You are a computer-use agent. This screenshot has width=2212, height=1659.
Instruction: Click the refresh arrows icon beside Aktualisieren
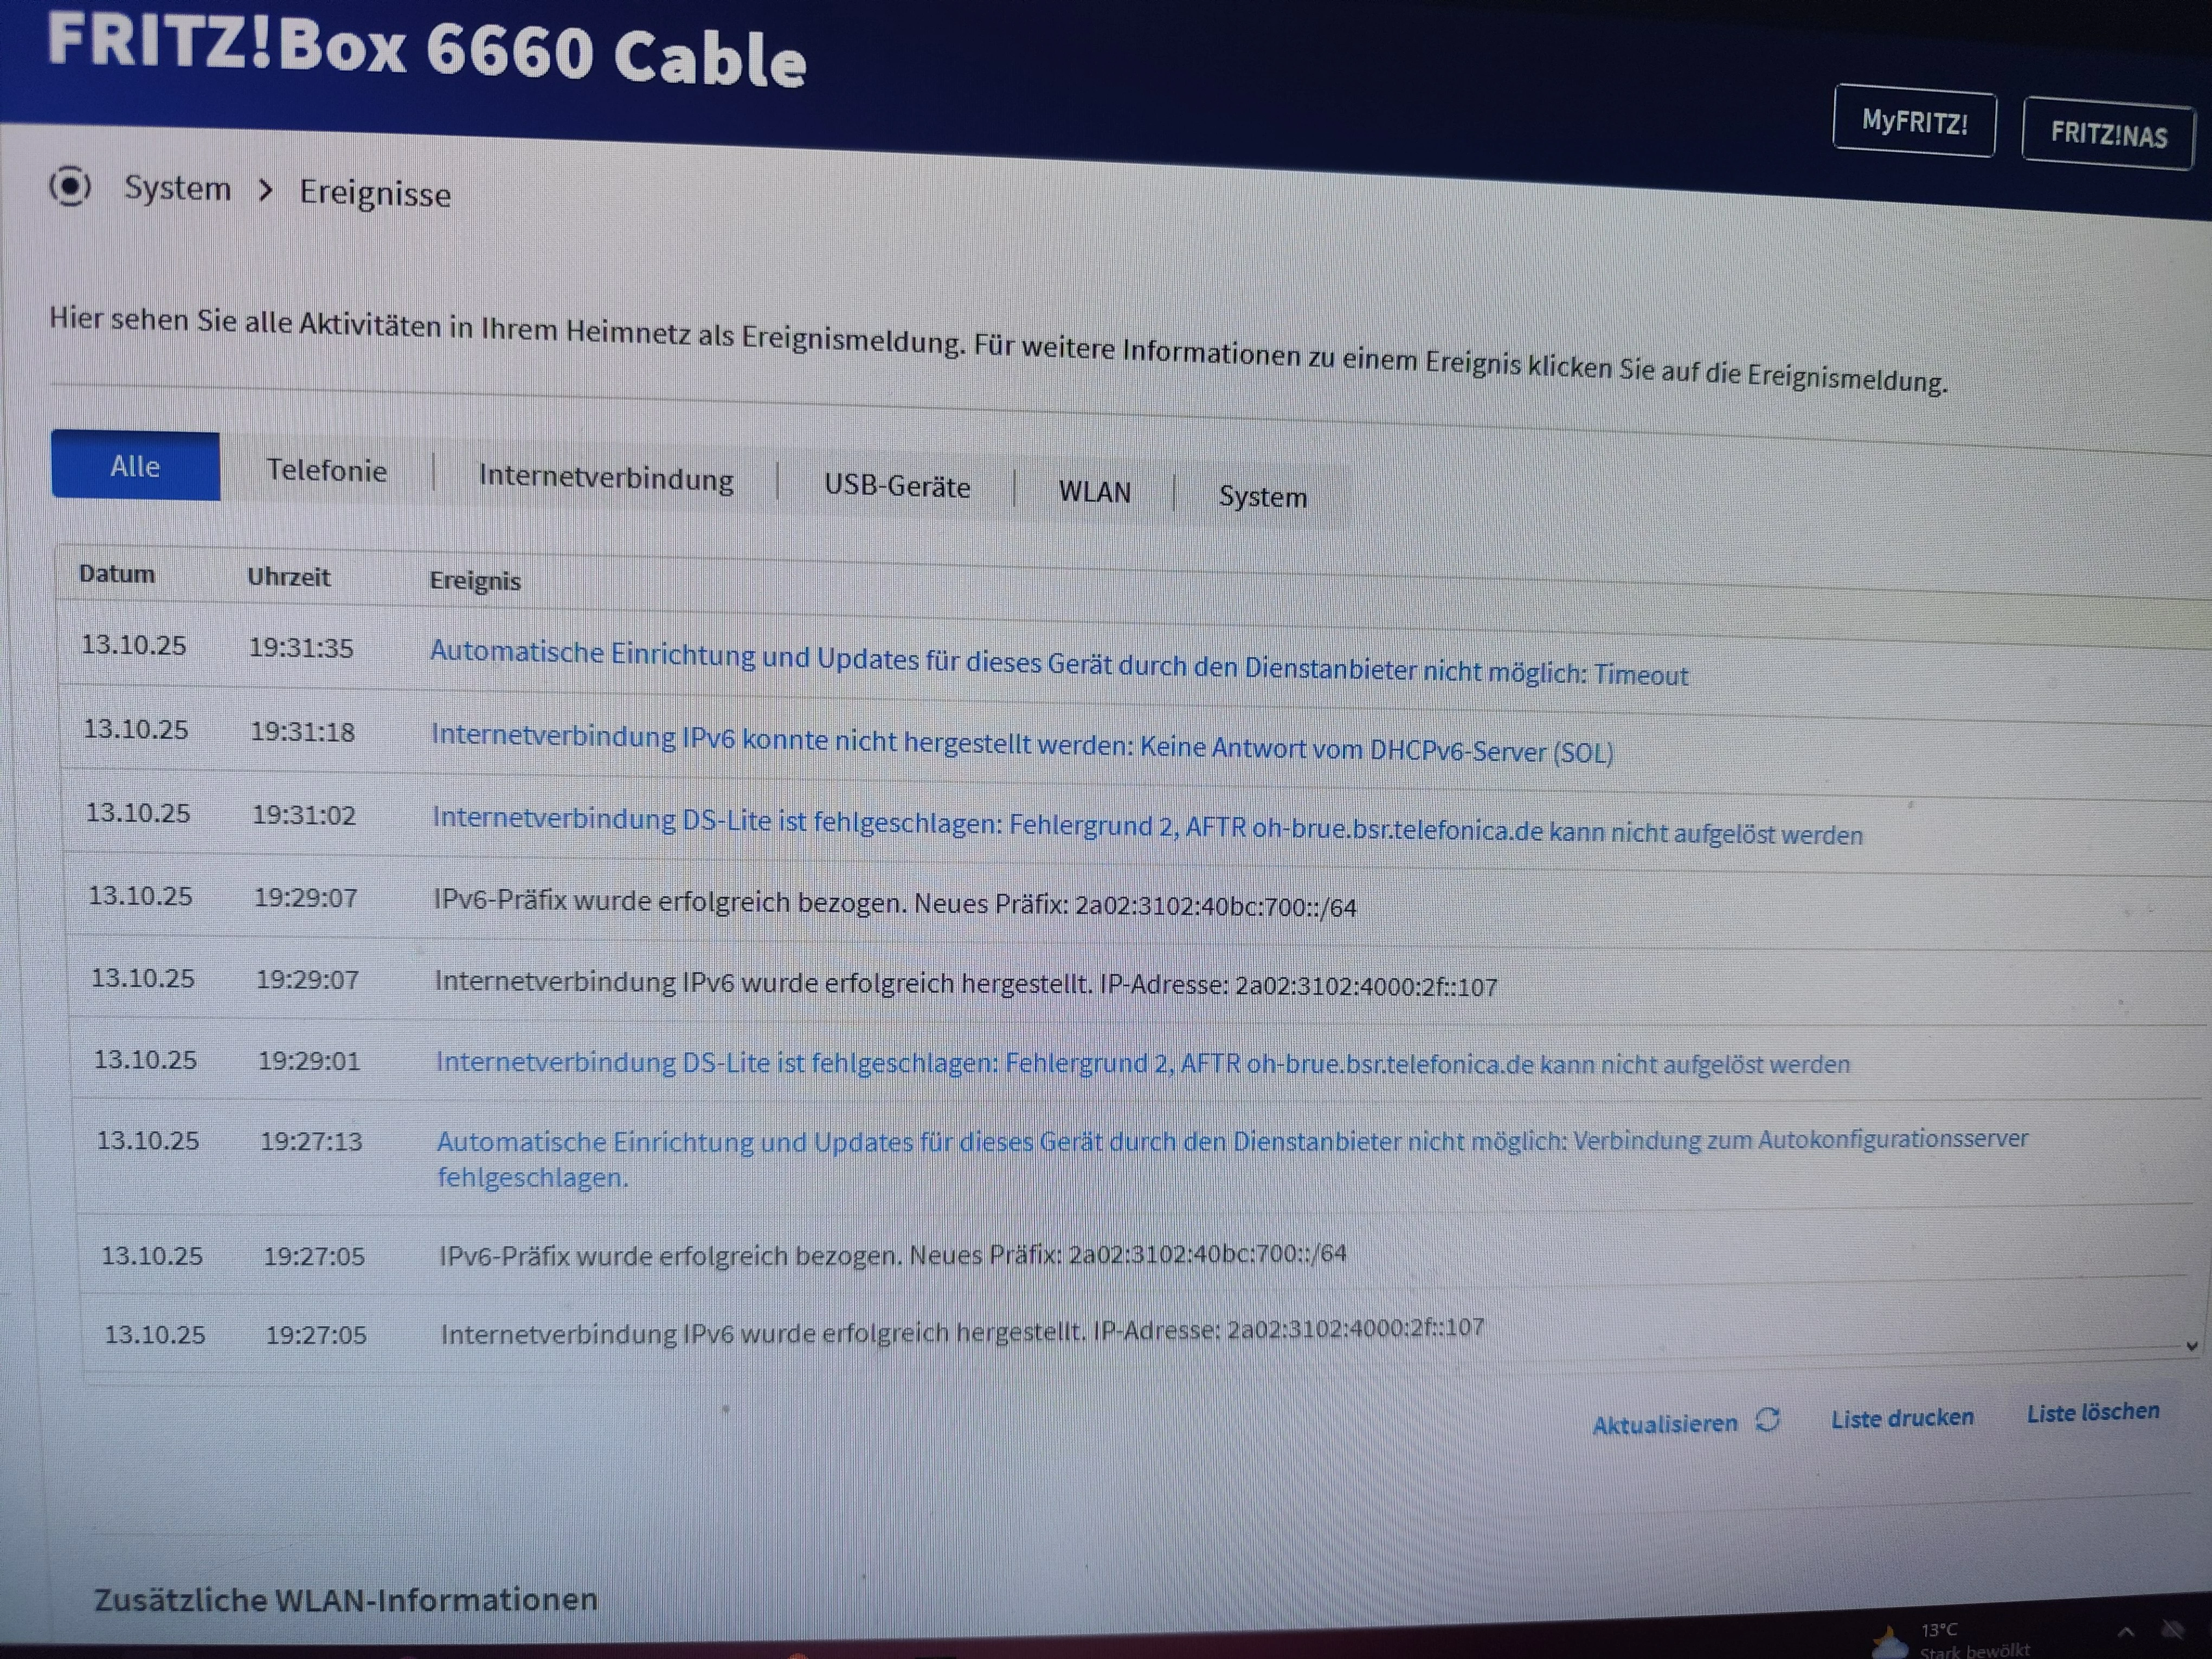point(1767,1420)
